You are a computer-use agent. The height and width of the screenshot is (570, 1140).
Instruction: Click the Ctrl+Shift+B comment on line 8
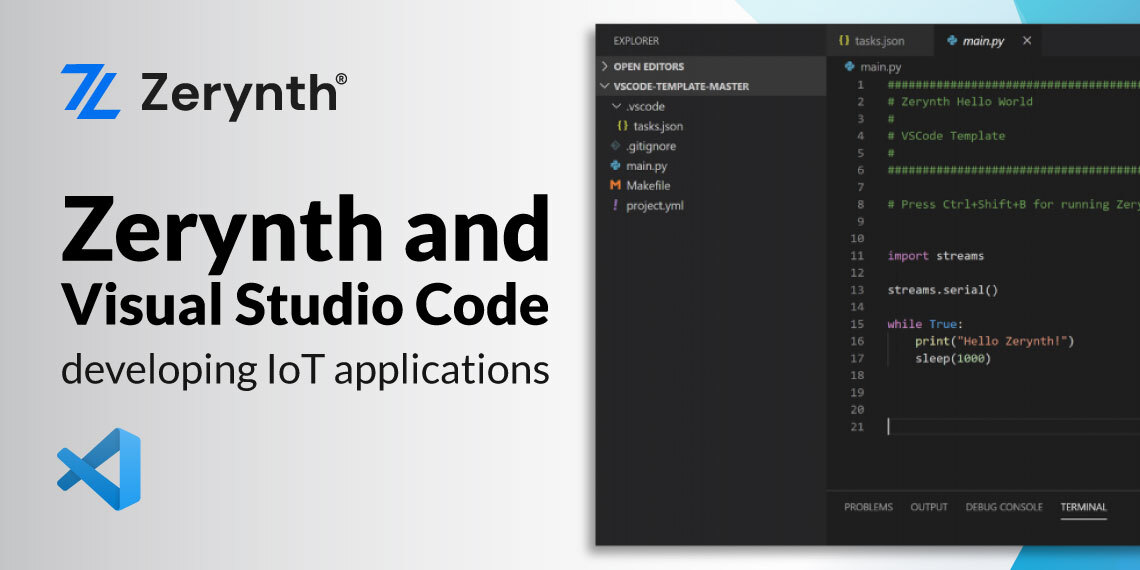1013,204
